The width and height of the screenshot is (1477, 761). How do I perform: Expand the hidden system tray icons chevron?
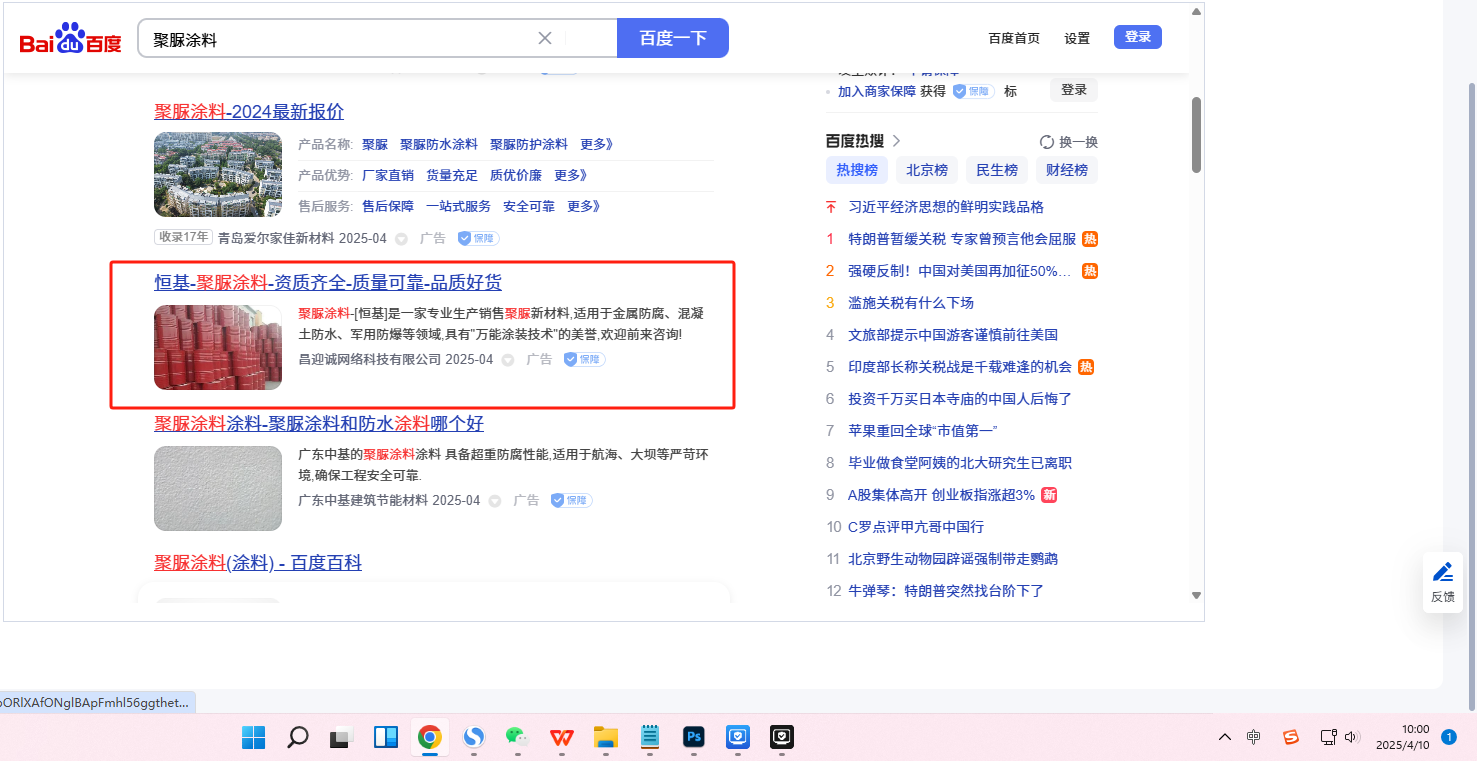pyautogui.click(x=1224, y=738)
